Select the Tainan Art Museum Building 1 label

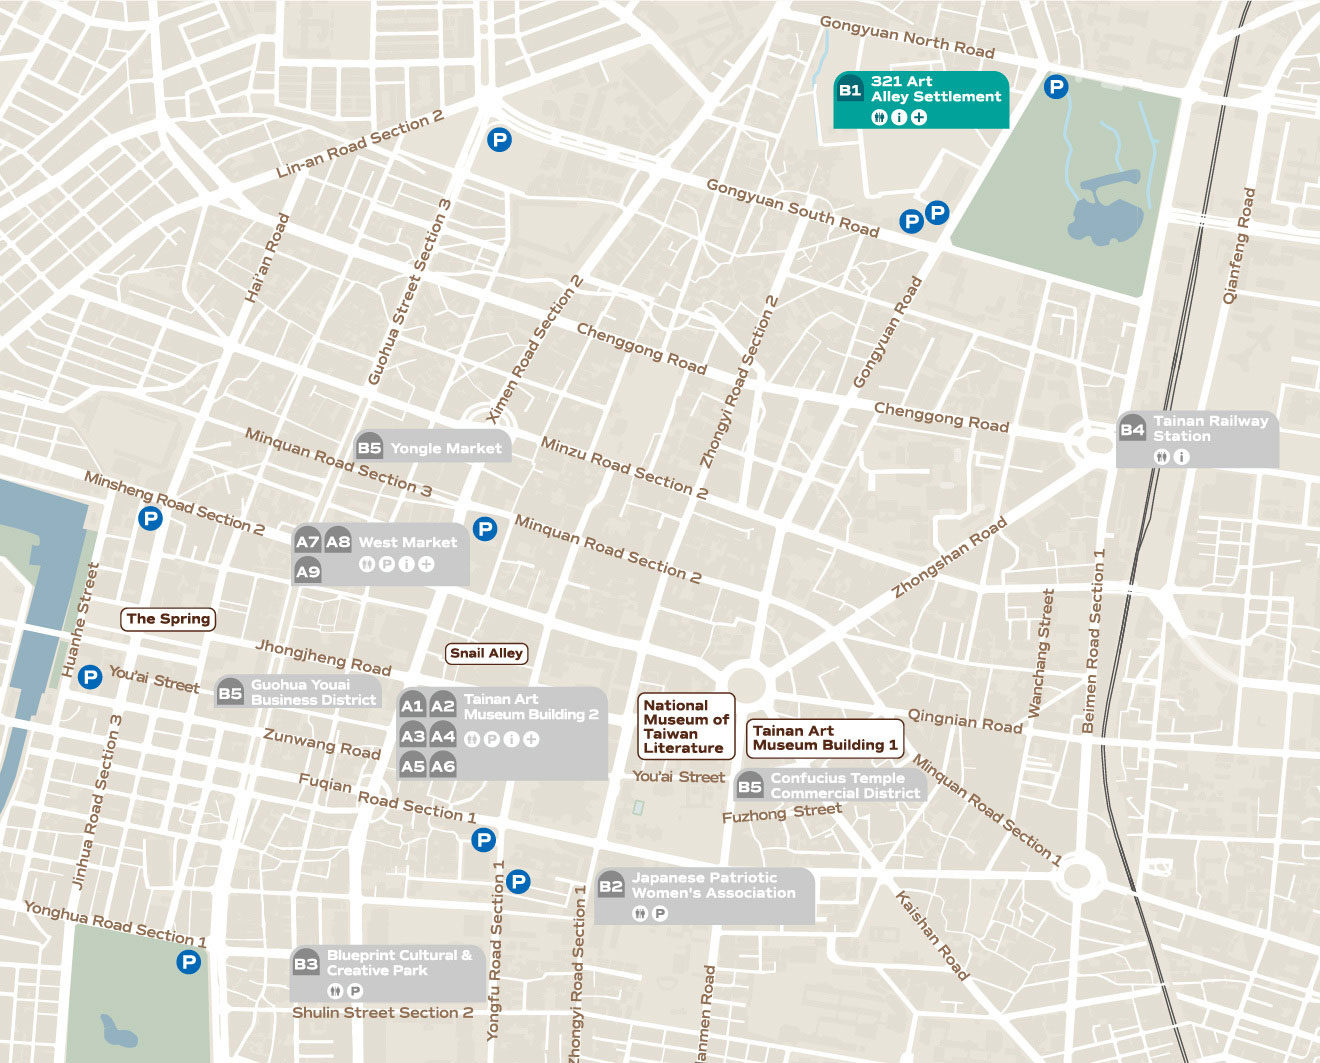(x=825, y=738)
